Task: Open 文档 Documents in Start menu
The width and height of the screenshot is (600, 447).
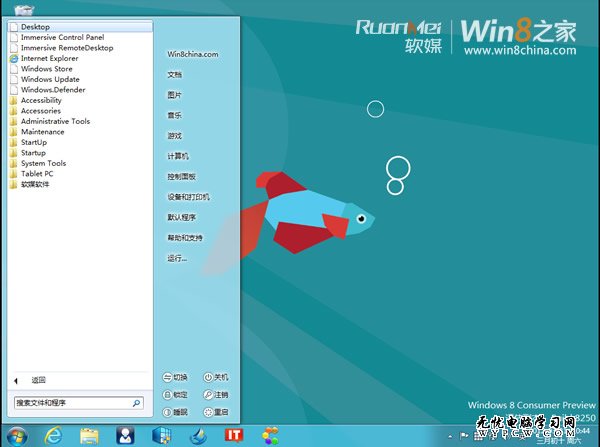Action: pyautogui.click(x=174, y=75)
